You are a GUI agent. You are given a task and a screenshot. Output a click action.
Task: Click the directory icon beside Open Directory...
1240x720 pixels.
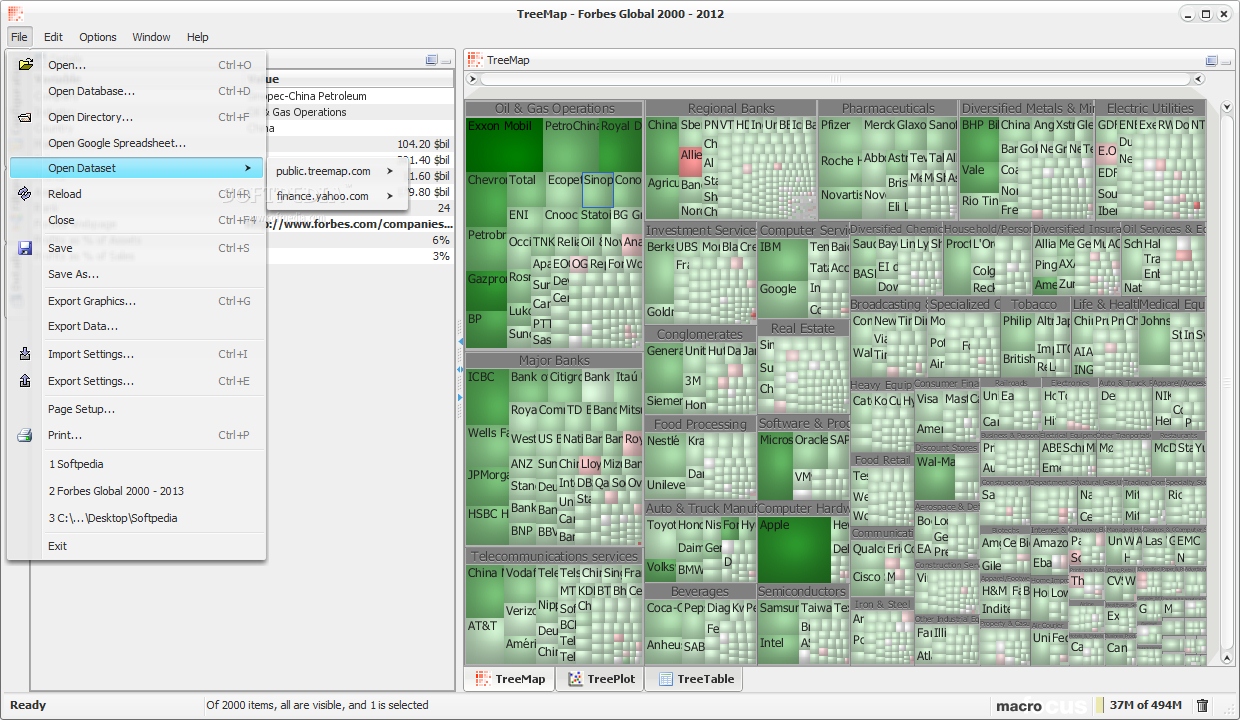26,117
